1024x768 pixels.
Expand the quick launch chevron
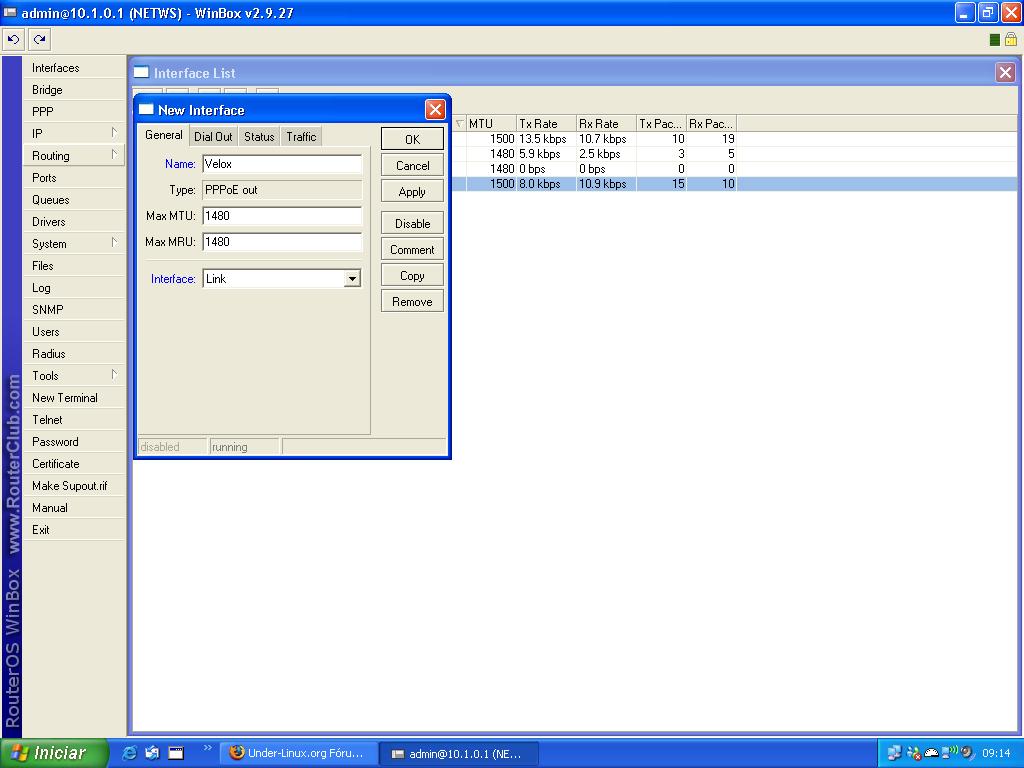click(x=208, y=748)
